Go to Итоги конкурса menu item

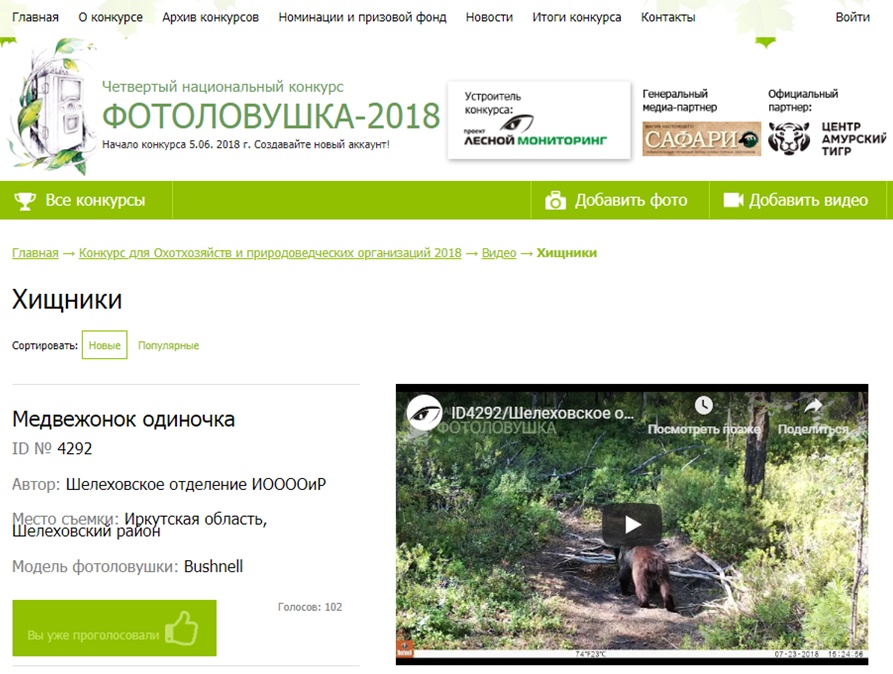(x=576, y=18)
